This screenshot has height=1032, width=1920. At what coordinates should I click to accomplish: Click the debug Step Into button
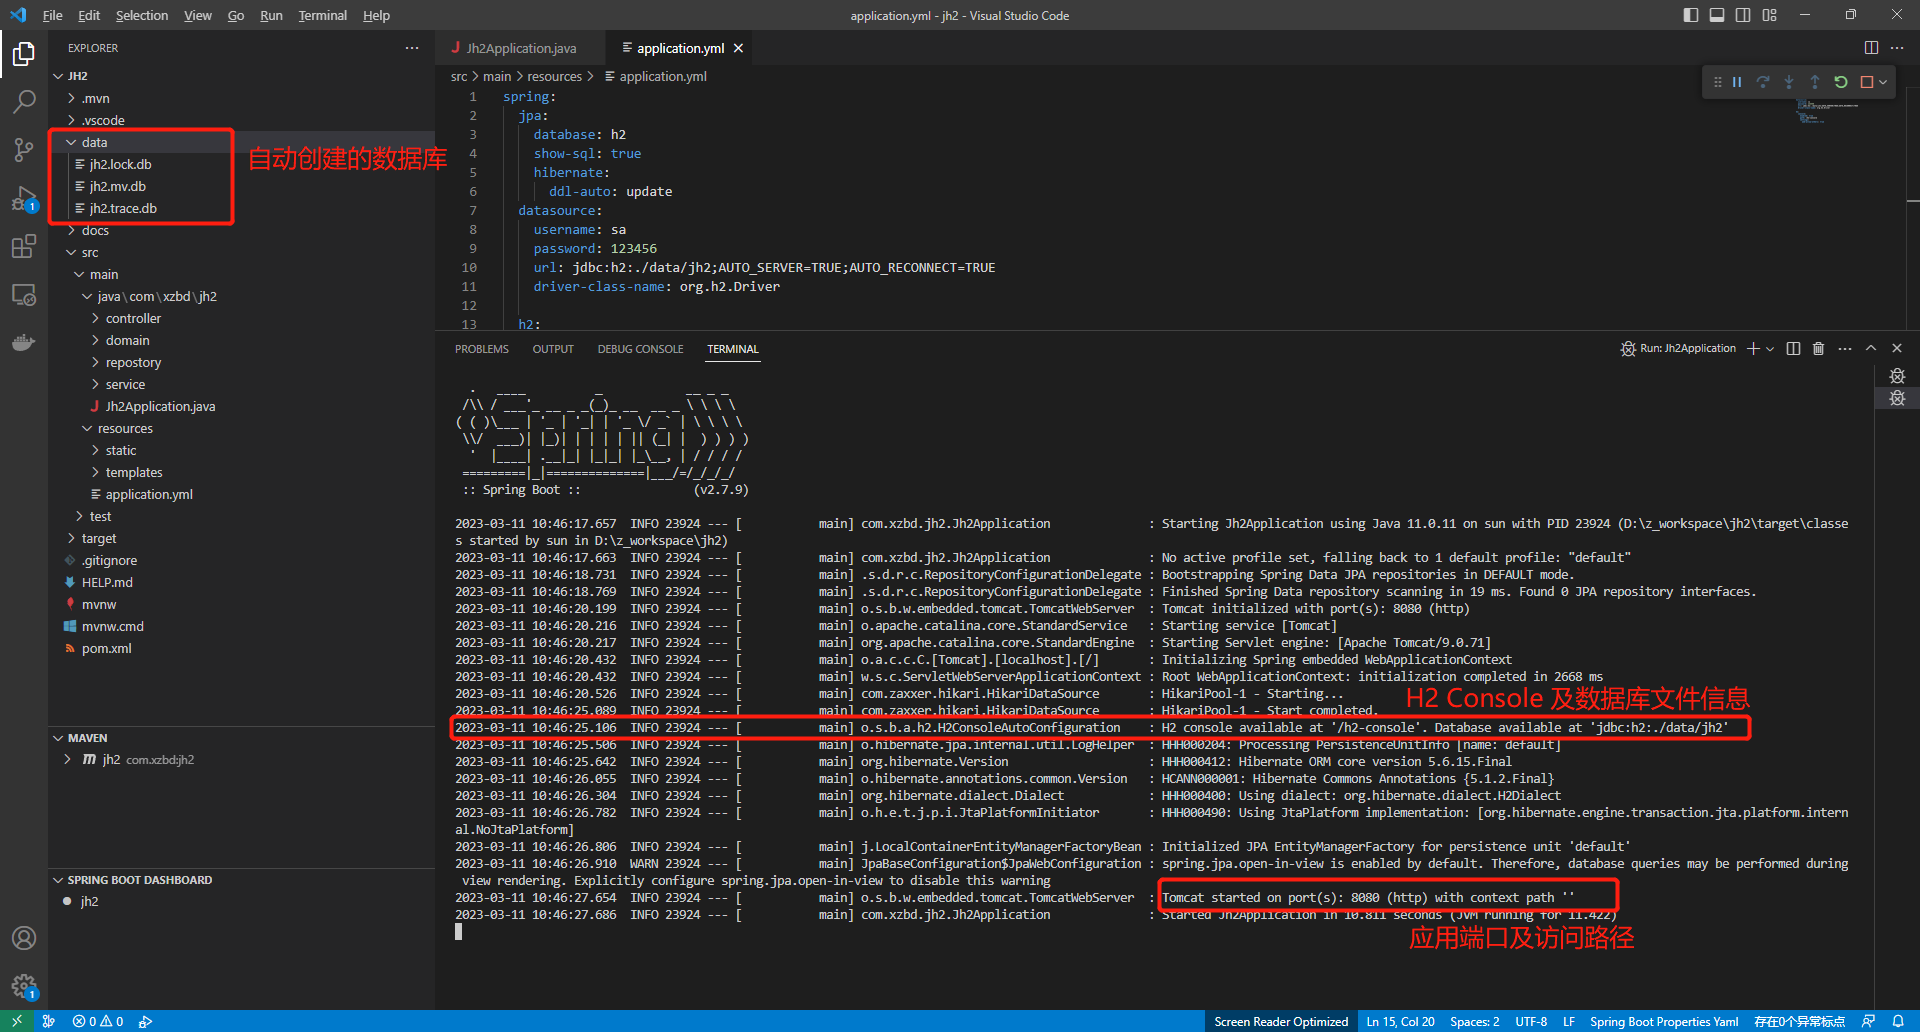1789,82
